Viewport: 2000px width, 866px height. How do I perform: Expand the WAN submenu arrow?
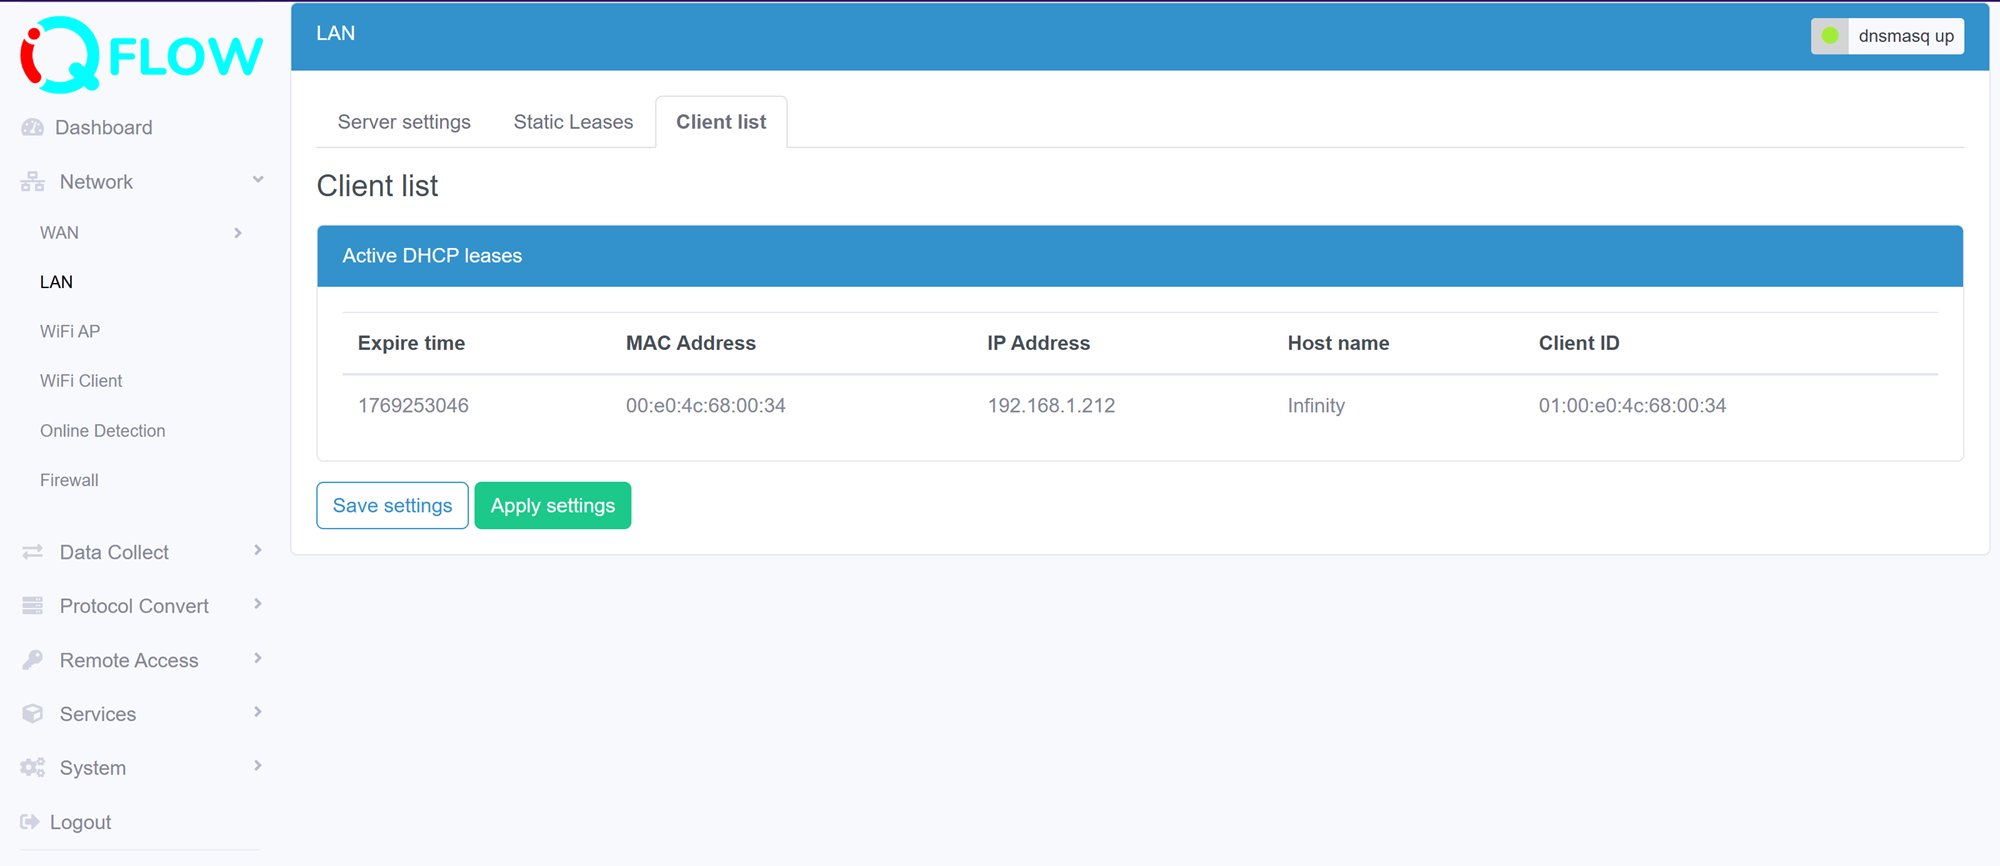[238, 233]
